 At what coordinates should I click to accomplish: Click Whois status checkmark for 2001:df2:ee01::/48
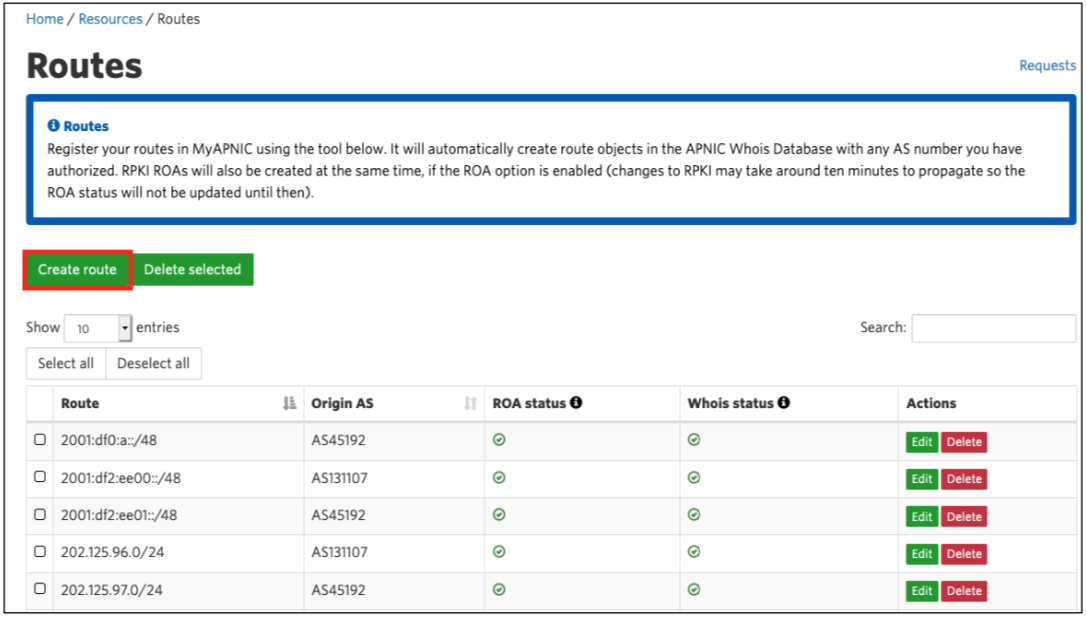tap(694, 515)
